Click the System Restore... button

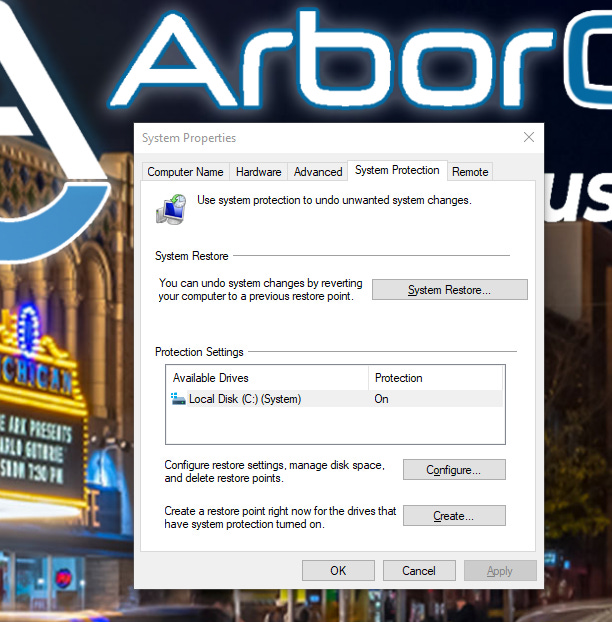449,290
